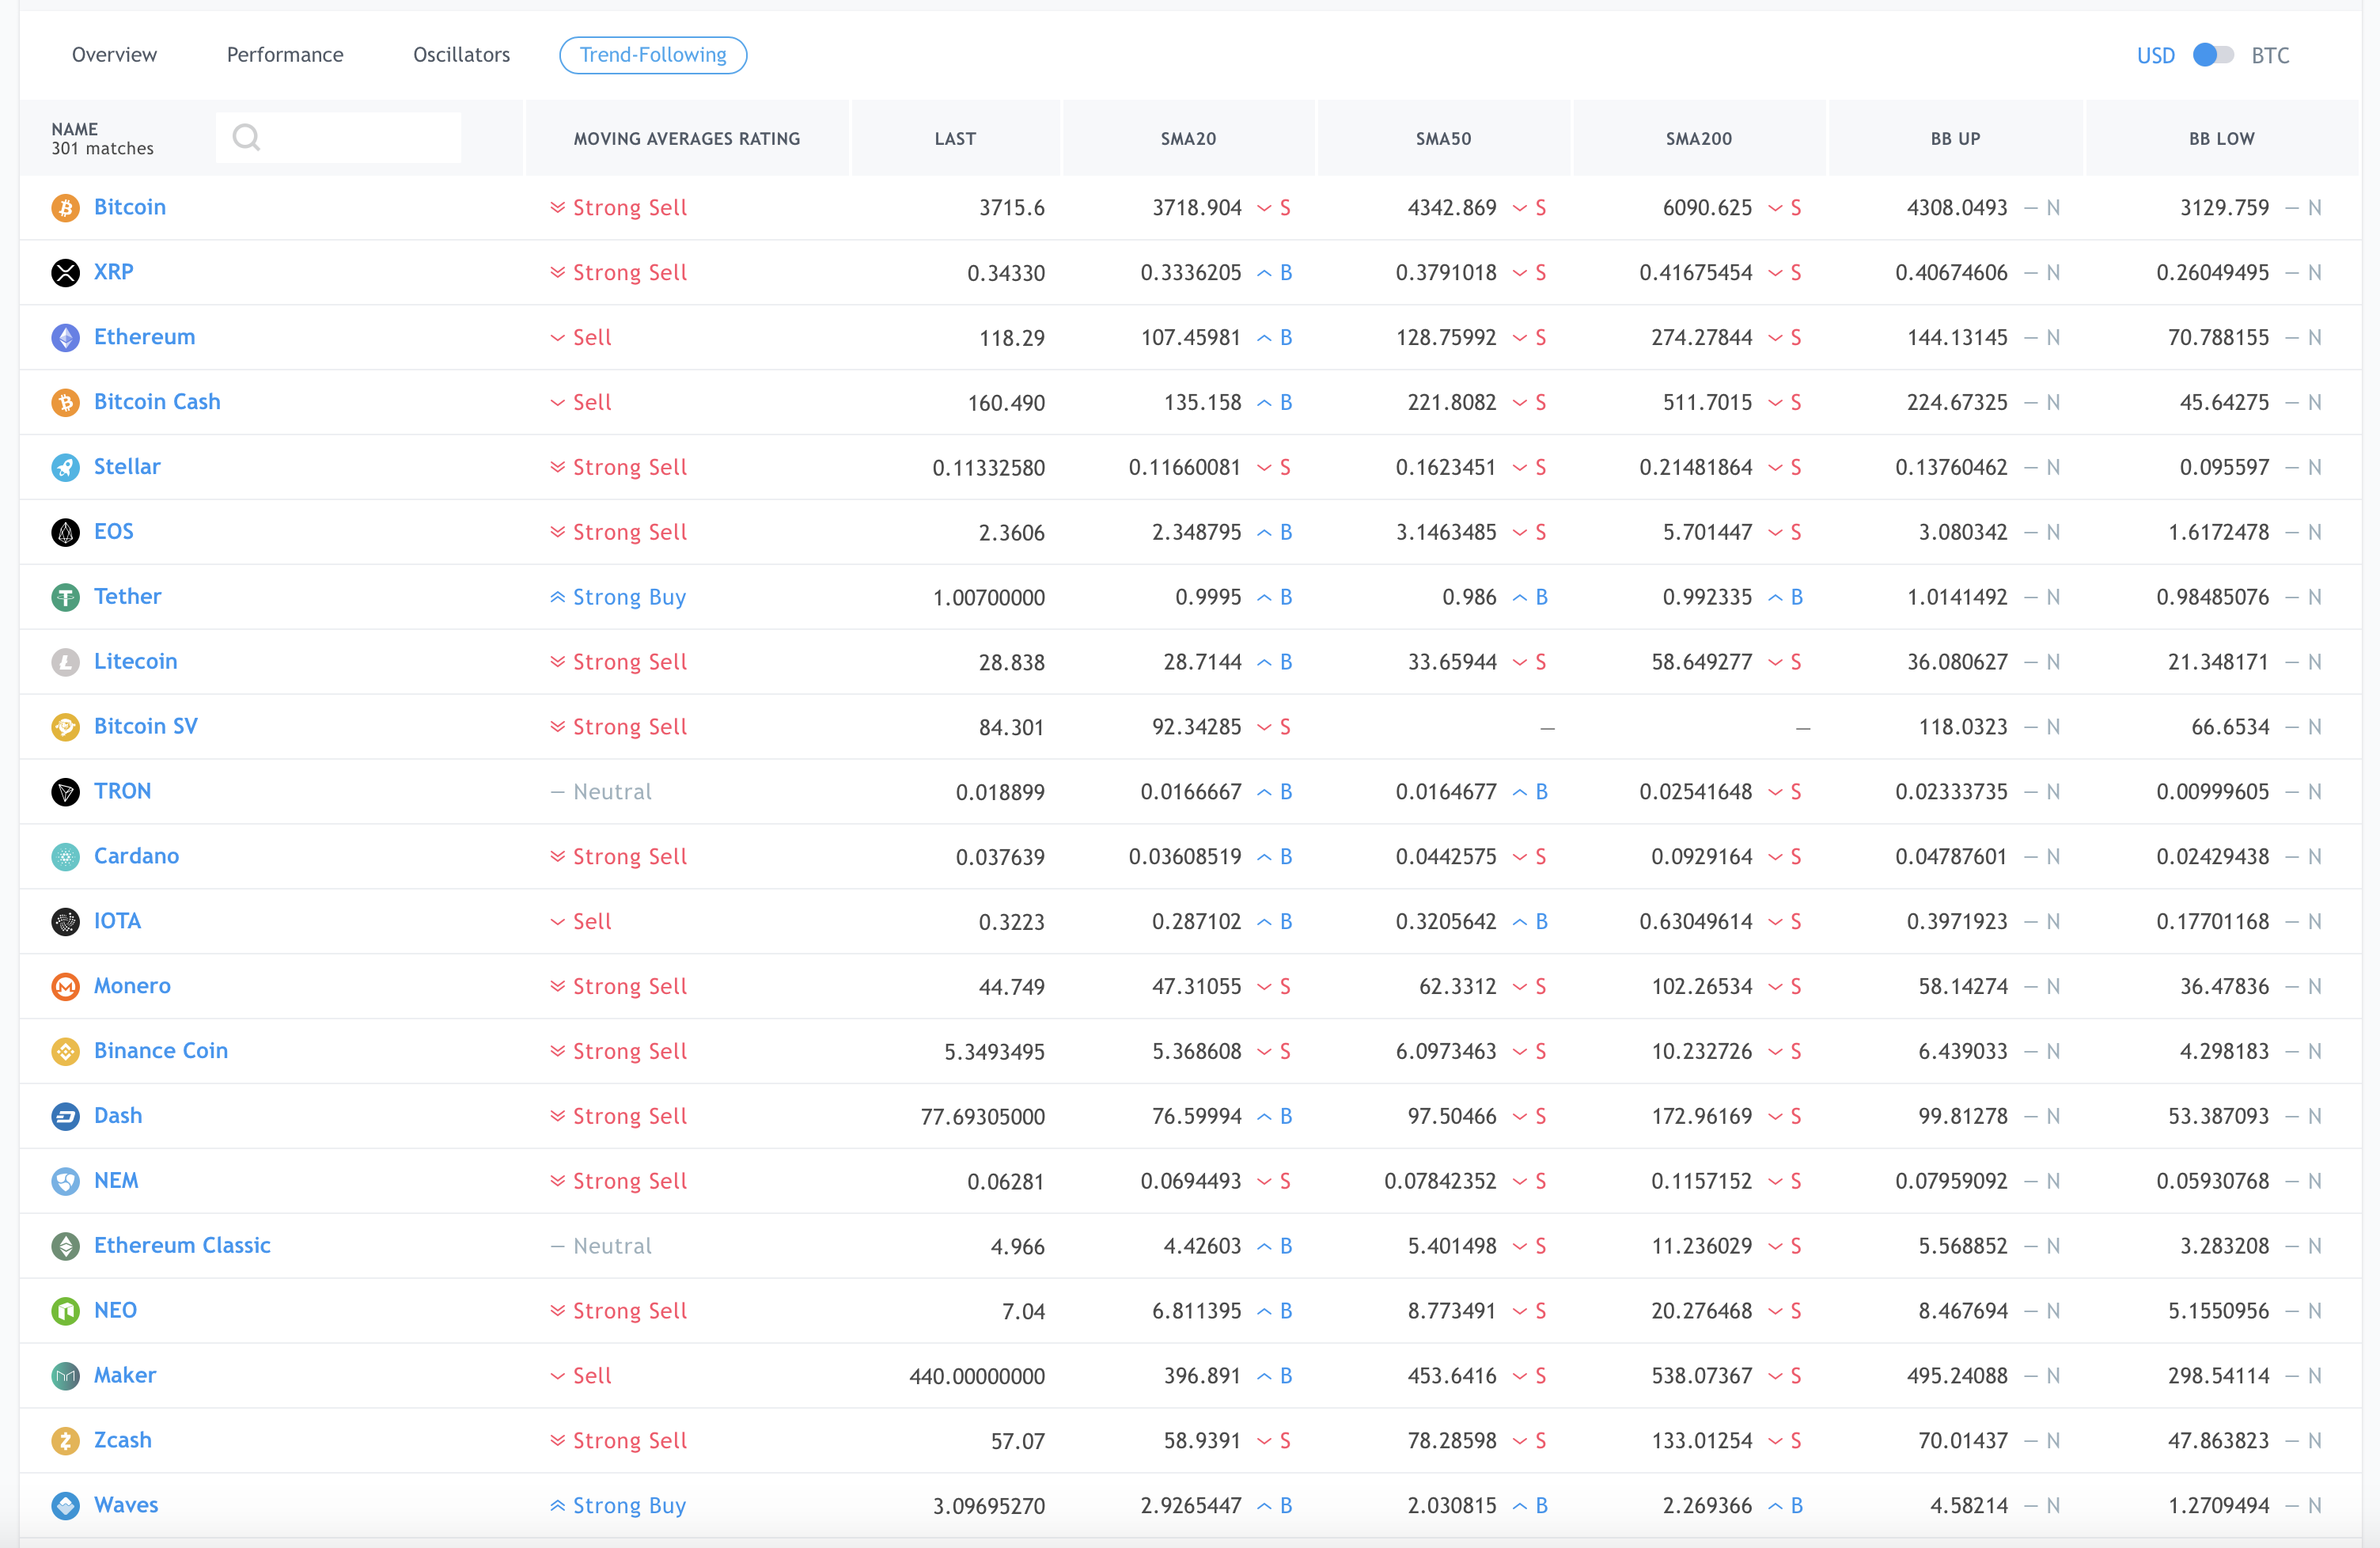The height and width of the screenshot is (1548, 2380).
Task: Sort by the BB LOW column header
Action: click(2221, 139)
